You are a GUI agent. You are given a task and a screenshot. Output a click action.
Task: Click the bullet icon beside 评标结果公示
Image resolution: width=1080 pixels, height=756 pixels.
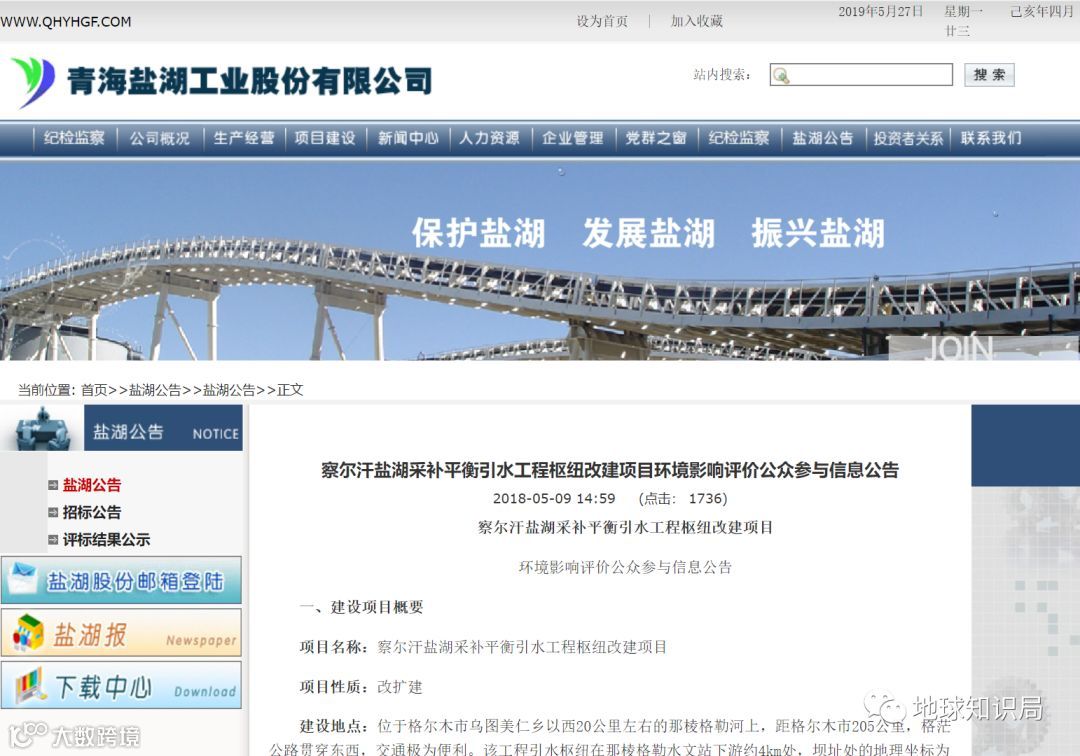tap(53, 540)
